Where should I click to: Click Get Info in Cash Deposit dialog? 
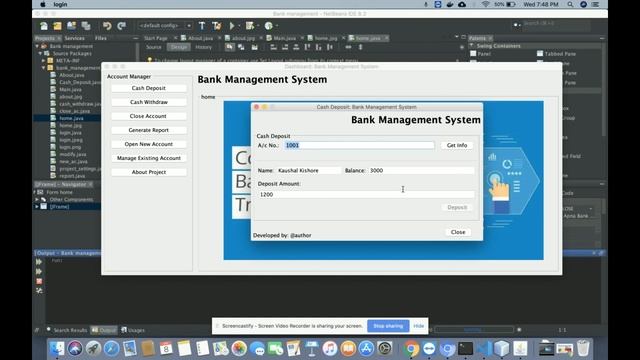click(457, 145)
